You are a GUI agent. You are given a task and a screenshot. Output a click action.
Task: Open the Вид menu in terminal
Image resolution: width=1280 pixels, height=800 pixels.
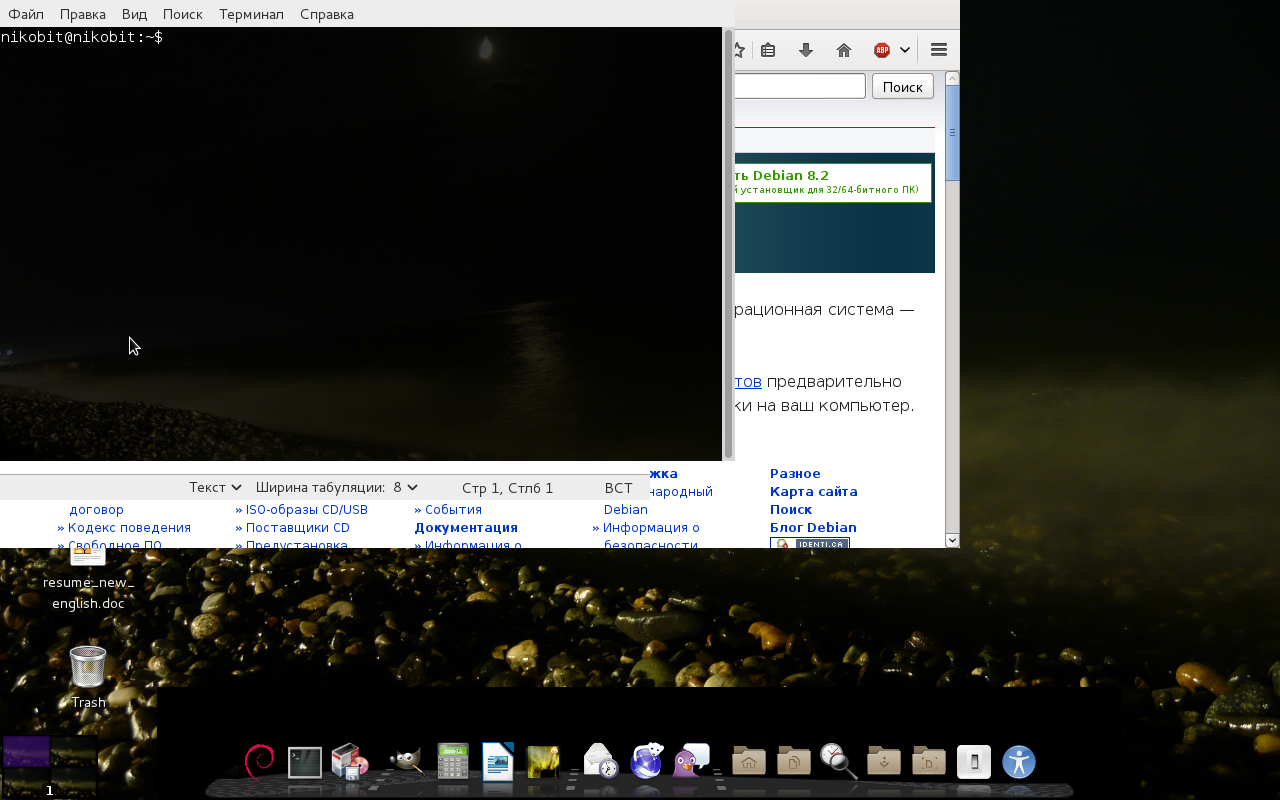click(x=134, y=14)
